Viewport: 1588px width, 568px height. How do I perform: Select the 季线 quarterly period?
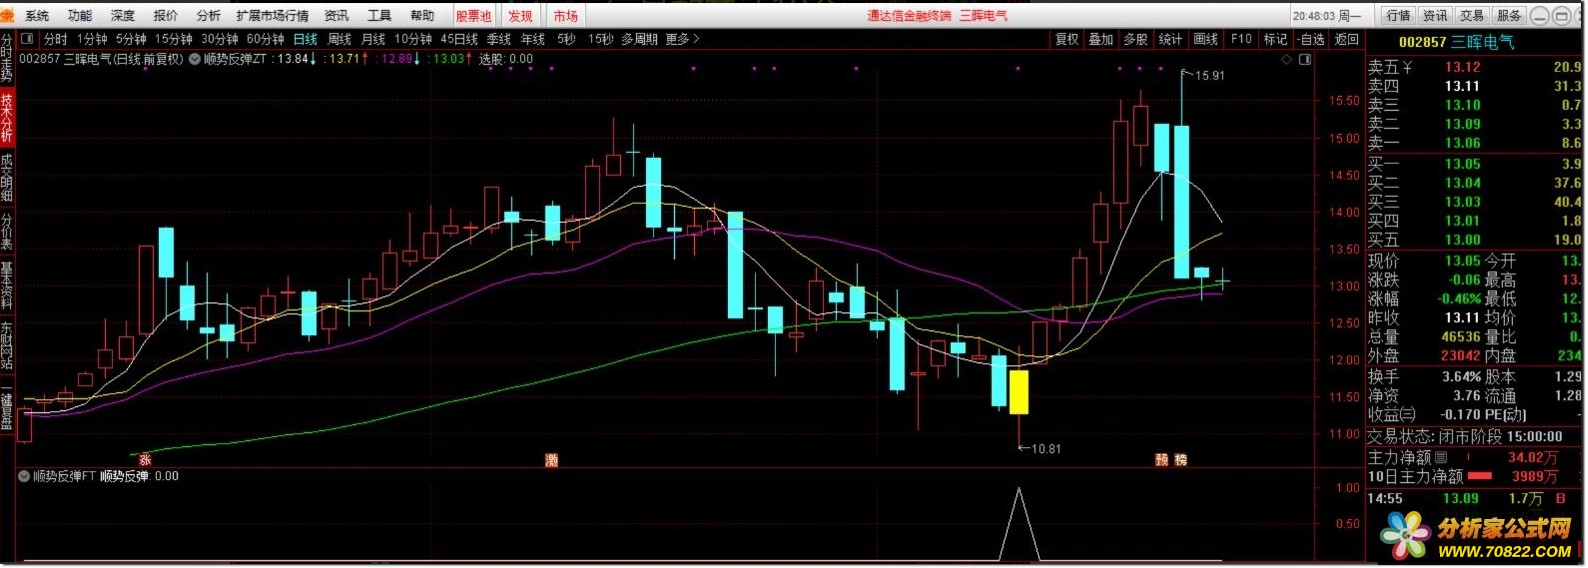499,39
